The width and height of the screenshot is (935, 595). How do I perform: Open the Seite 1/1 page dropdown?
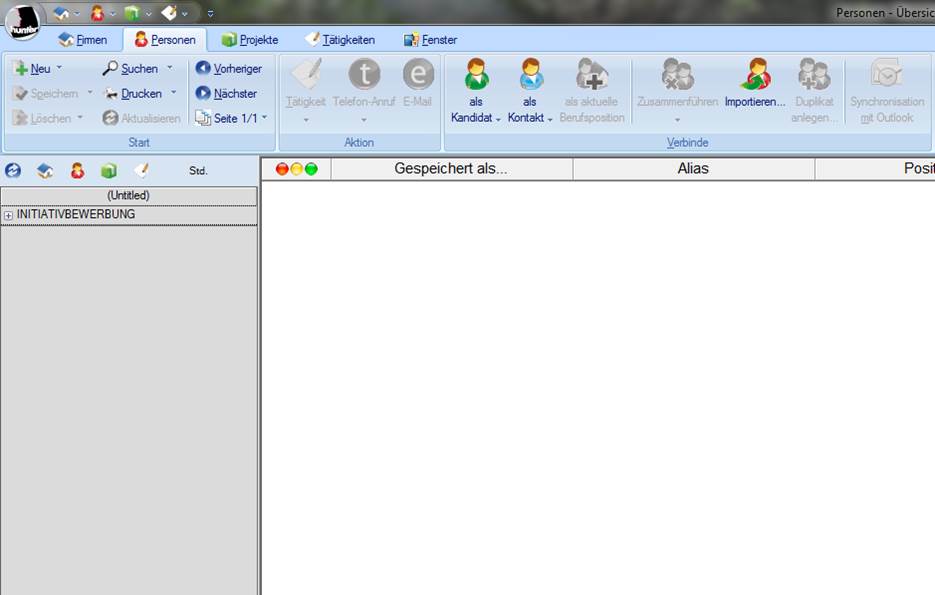coord(265,118)
